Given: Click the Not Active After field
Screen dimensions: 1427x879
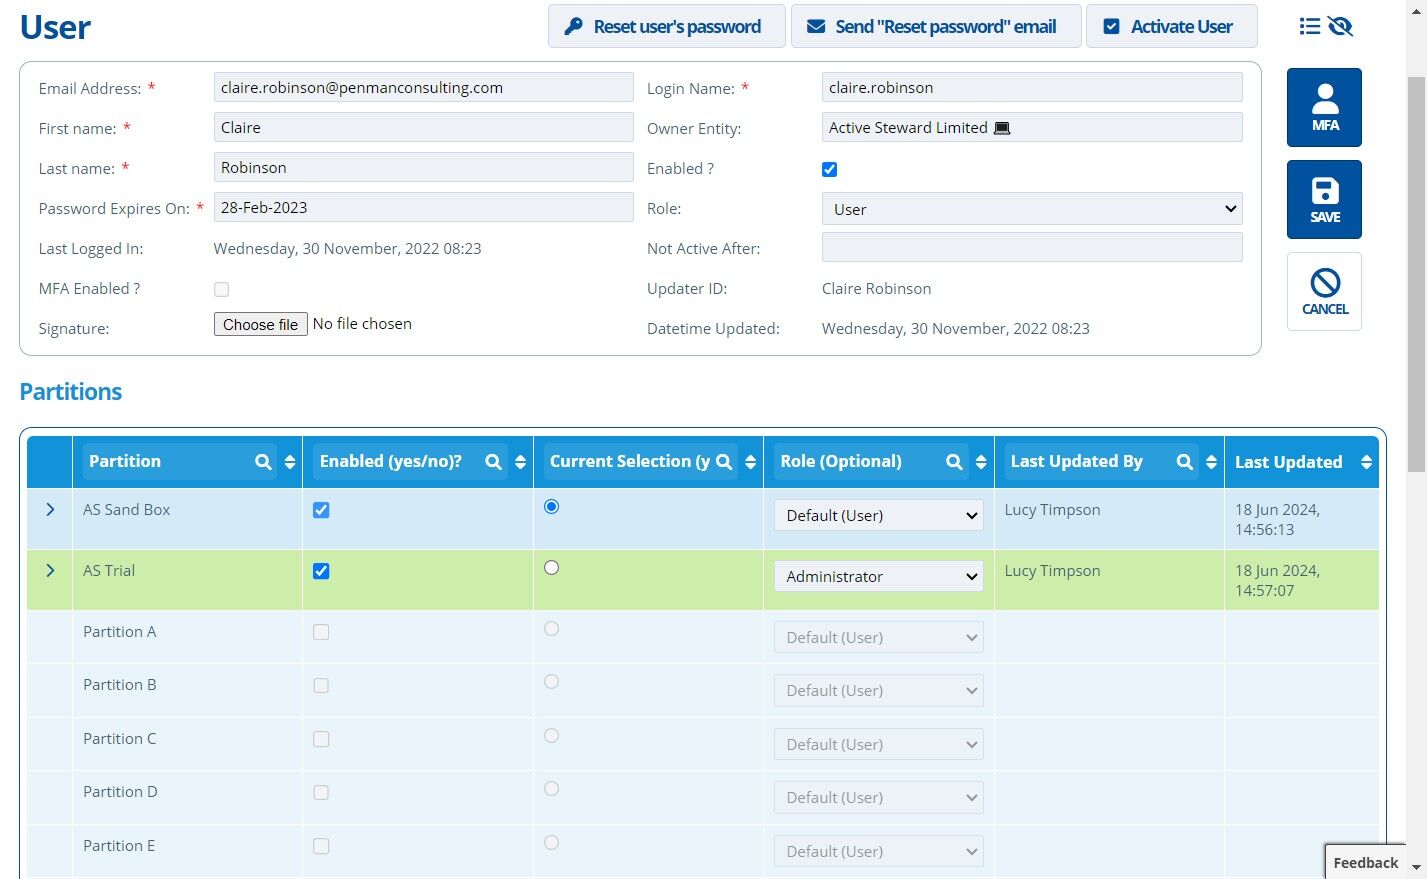Looking at the screenshot, I should [1032, 247].
